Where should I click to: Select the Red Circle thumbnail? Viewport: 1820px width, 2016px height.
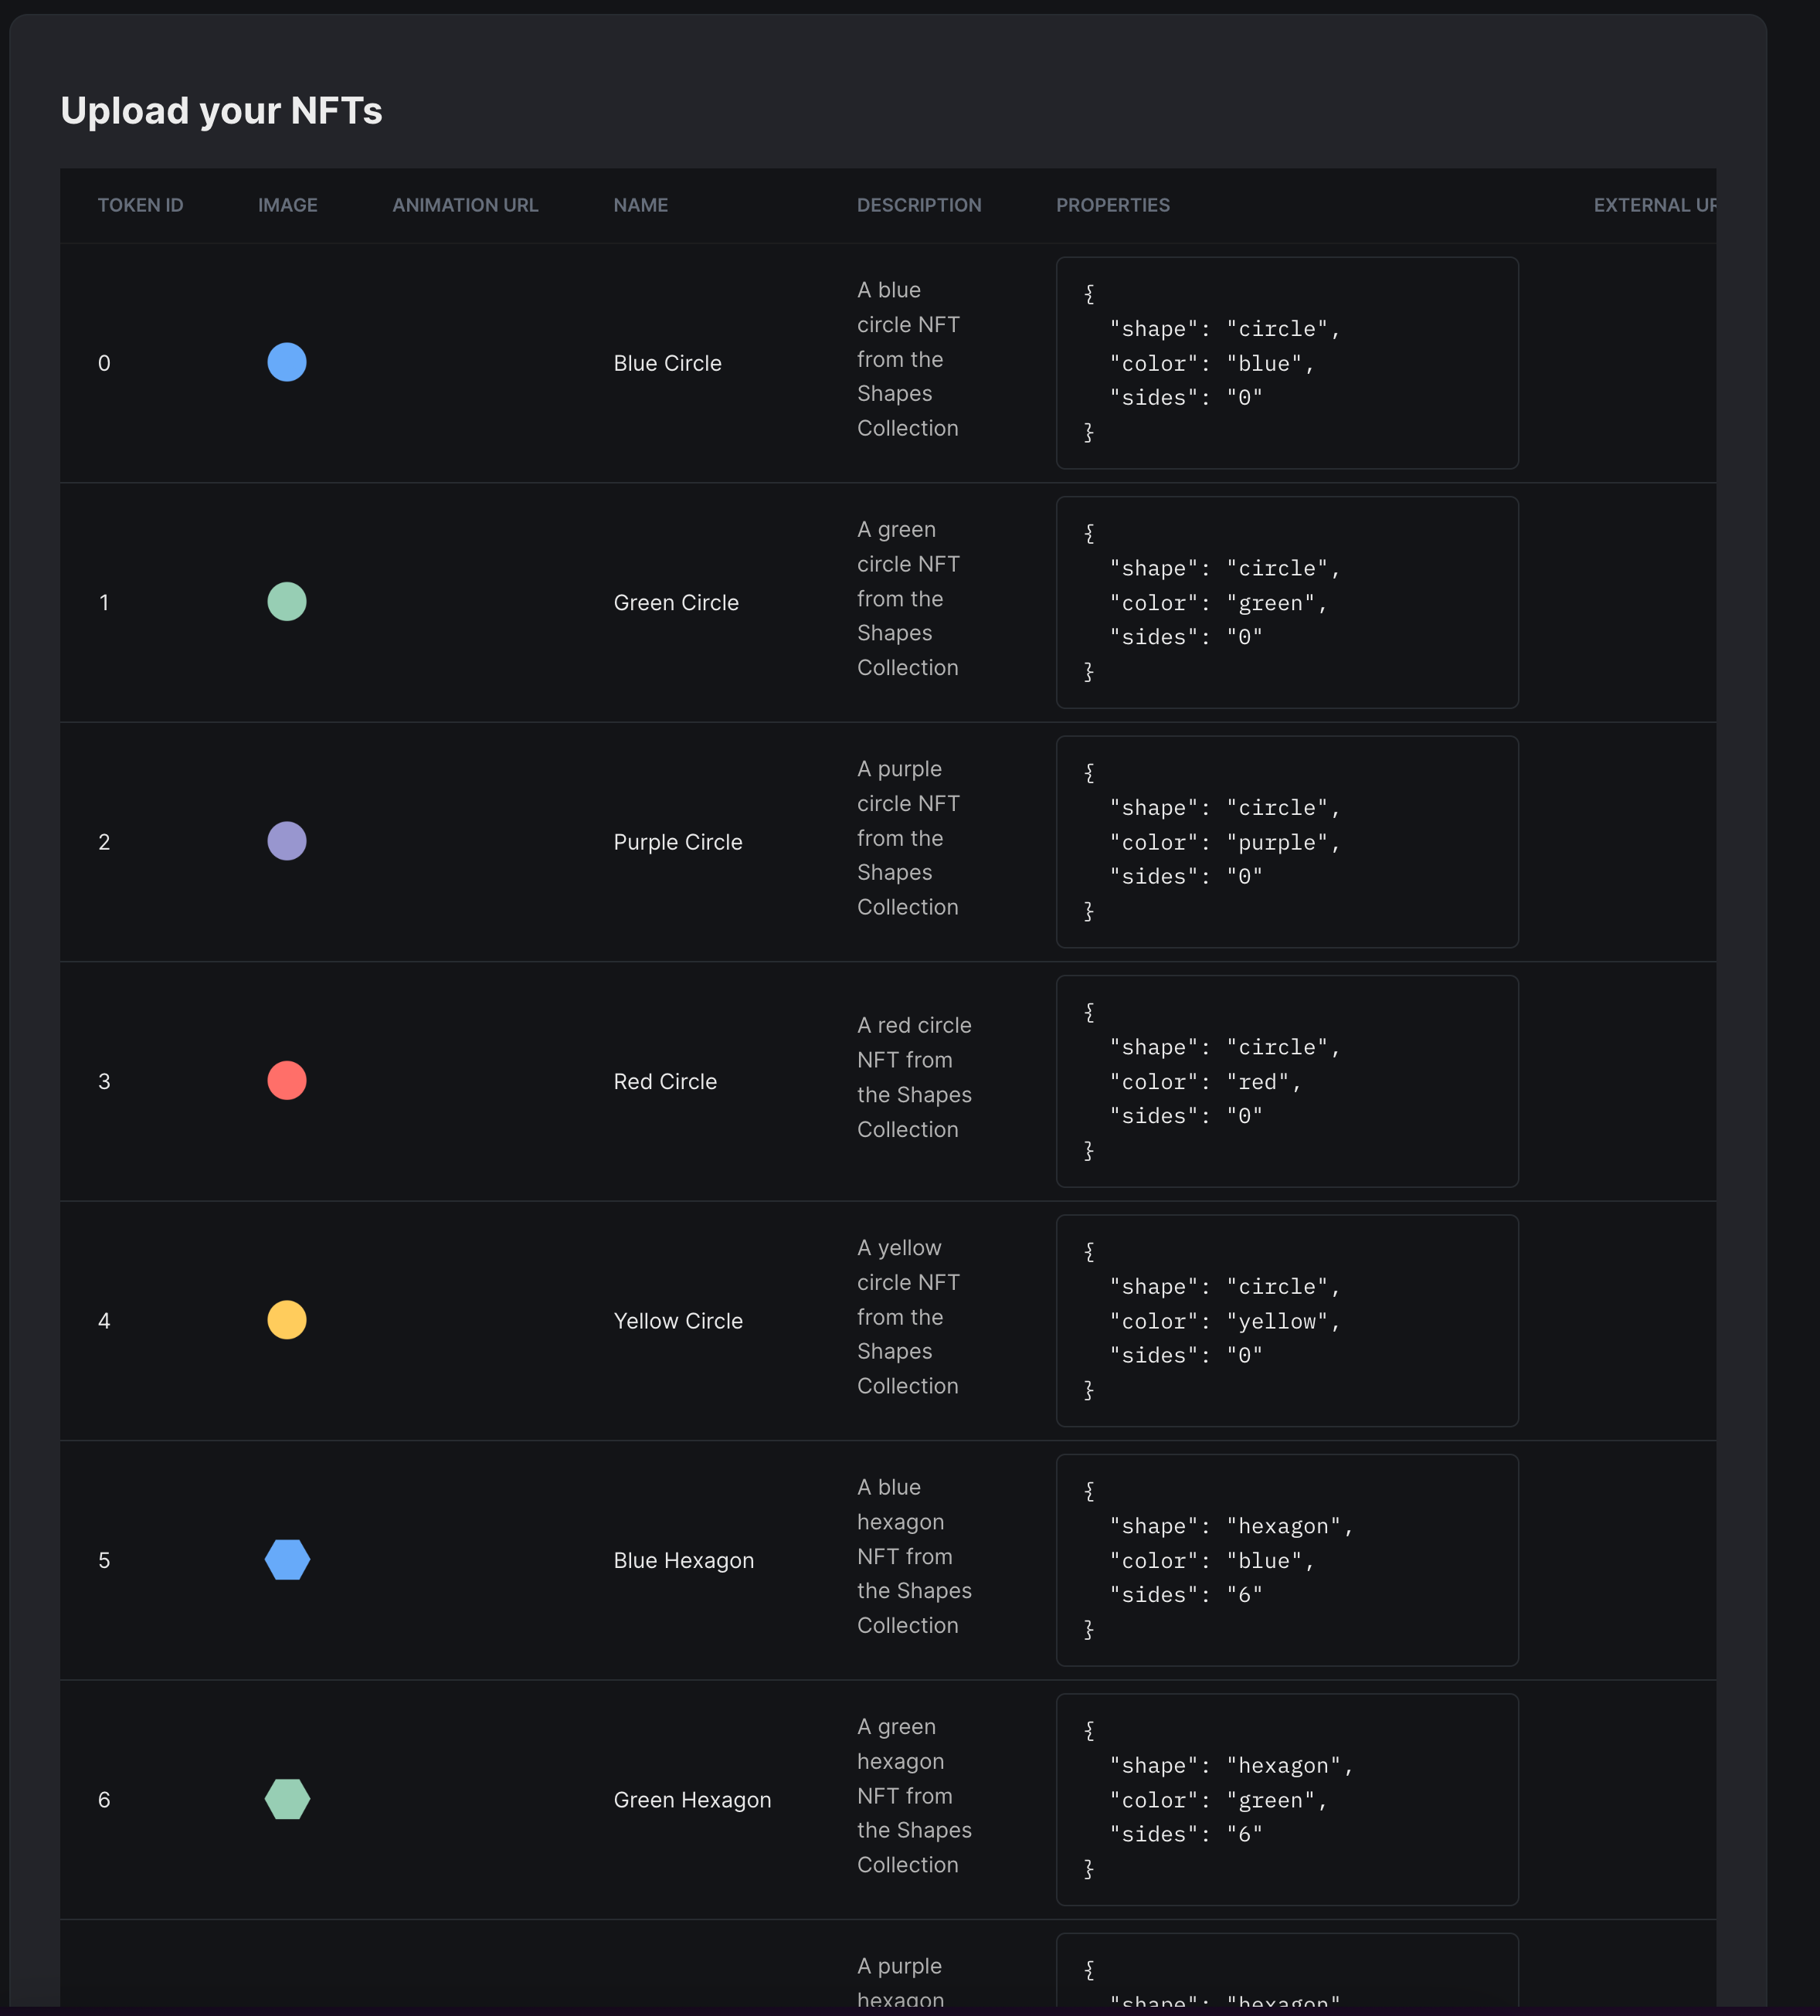[x=287, y=1081]
